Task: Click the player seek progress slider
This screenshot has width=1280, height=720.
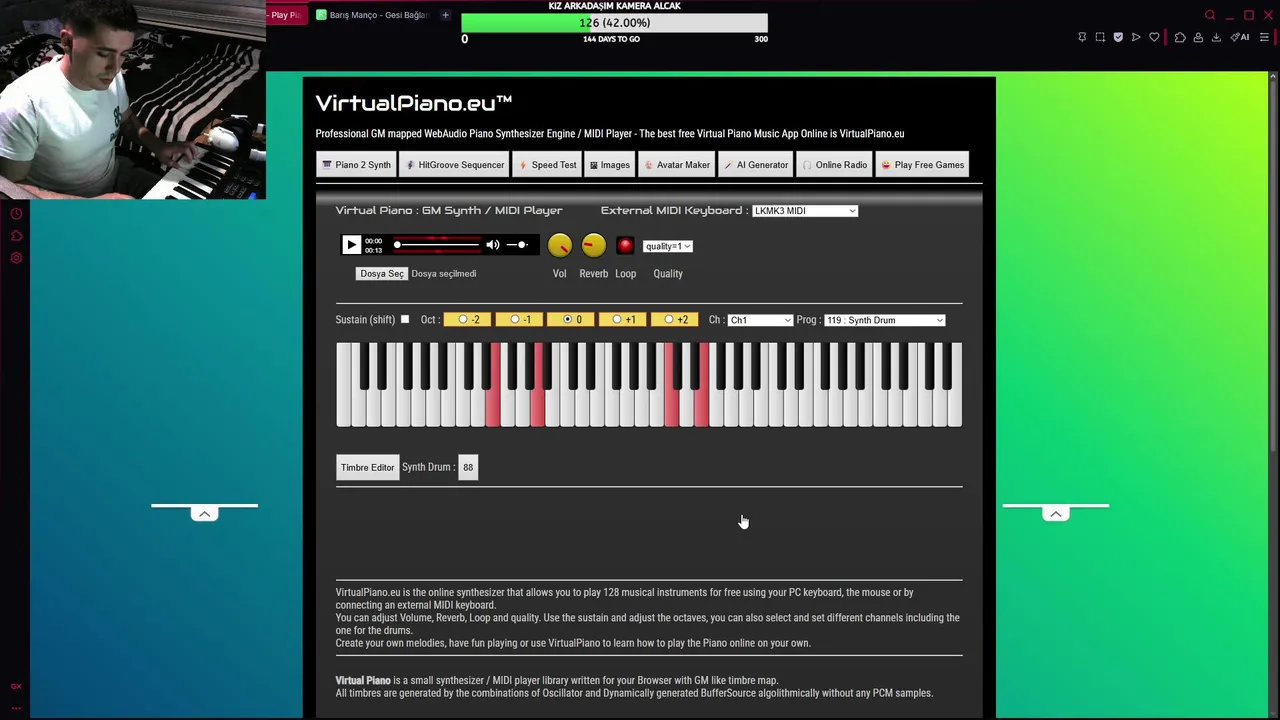Action: tap(437, 245)
